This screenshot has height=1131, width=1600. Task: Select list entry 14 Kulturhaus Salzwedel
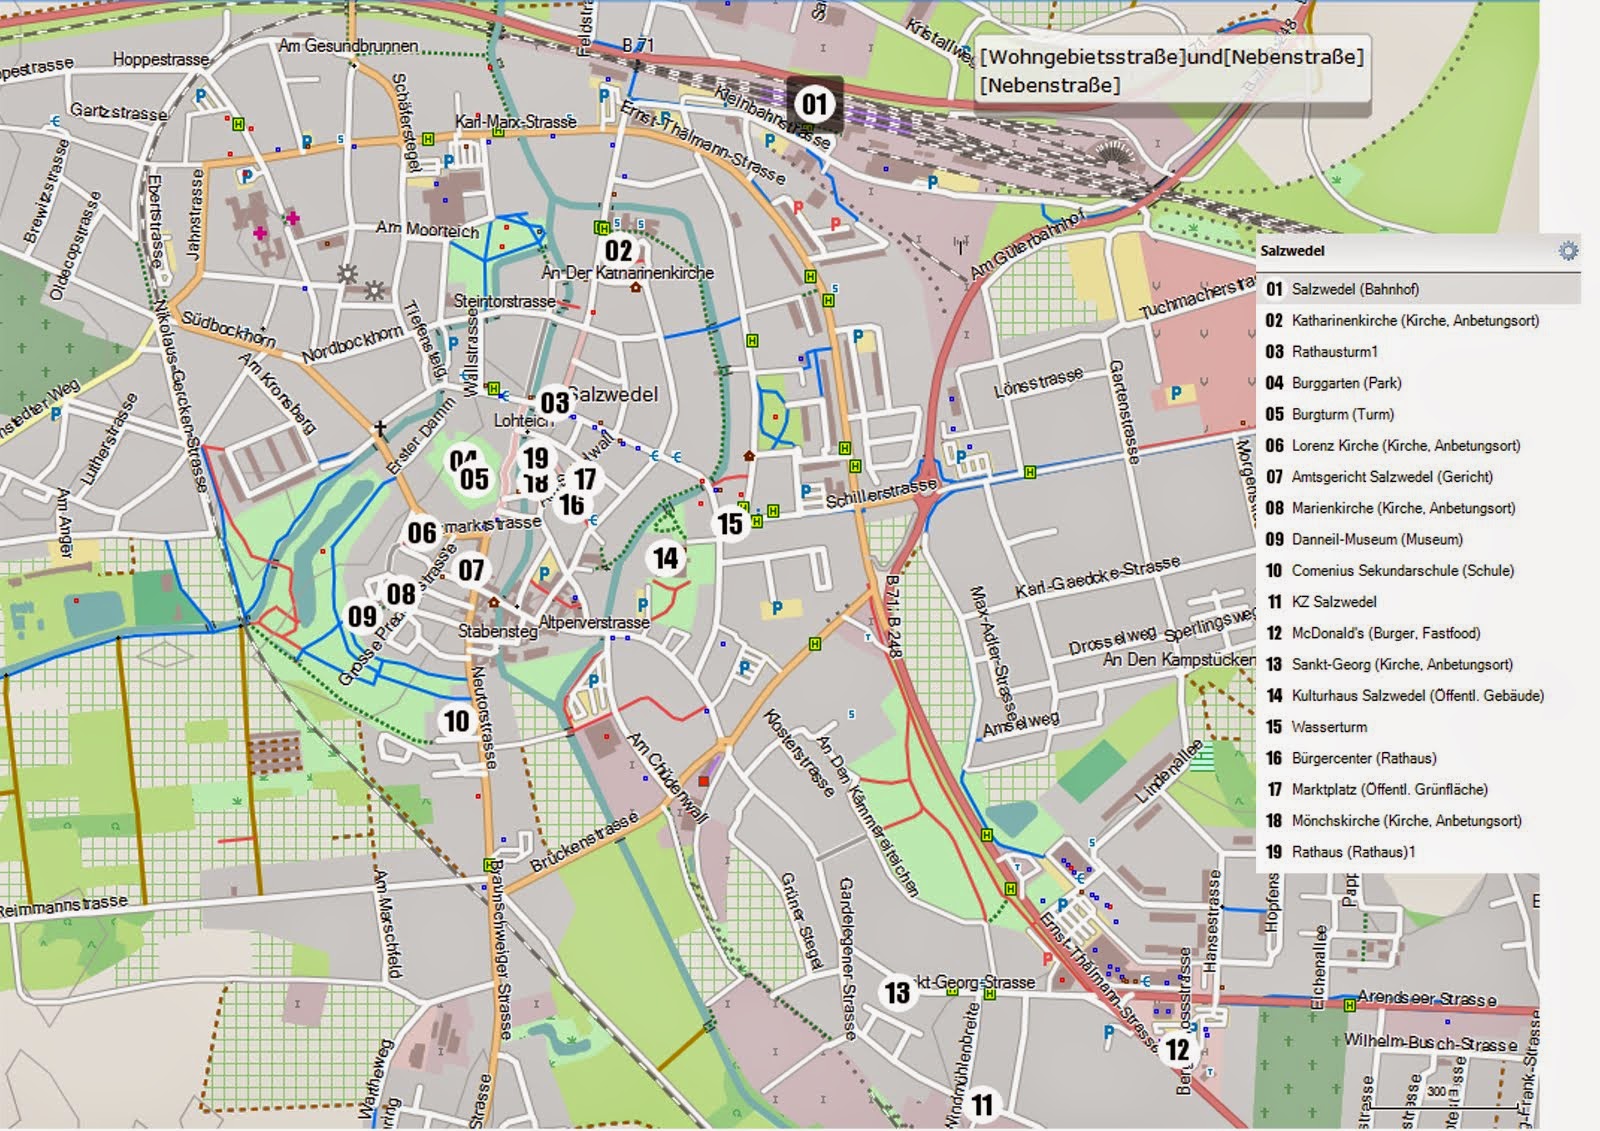[1419, 695]
